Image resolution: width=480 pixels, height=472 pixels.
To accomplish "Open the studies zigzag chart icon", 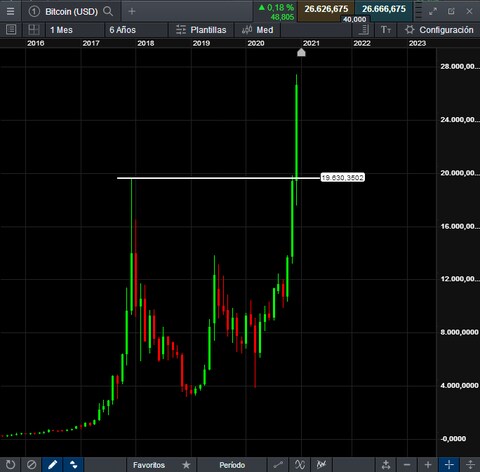I will (x=321, y=465).
